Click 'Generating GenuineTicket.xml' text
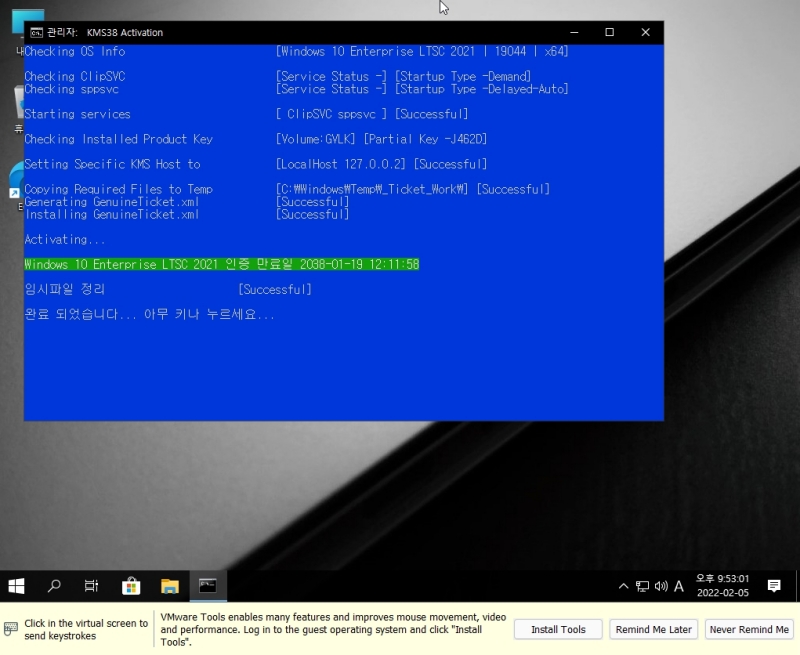Viewport: 800px width, 655px height. pos(112,202)
